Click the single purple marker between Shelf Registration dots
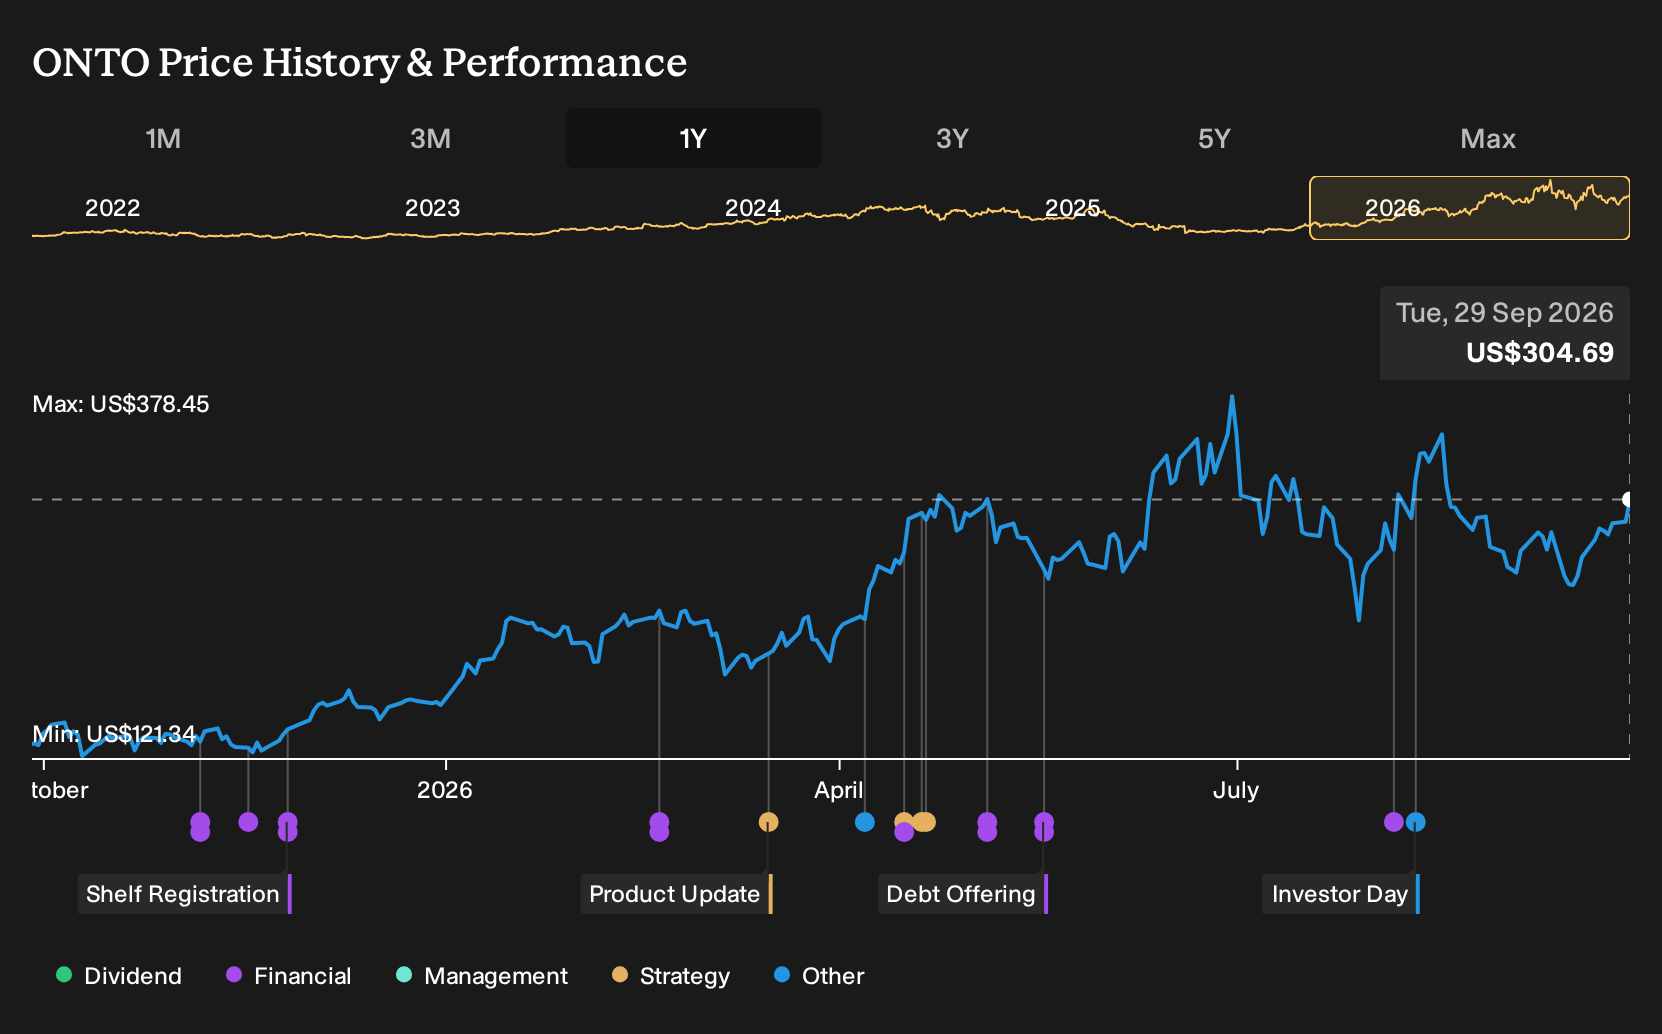This screenshot has height=1034, width=1662. tap(248, 822)
